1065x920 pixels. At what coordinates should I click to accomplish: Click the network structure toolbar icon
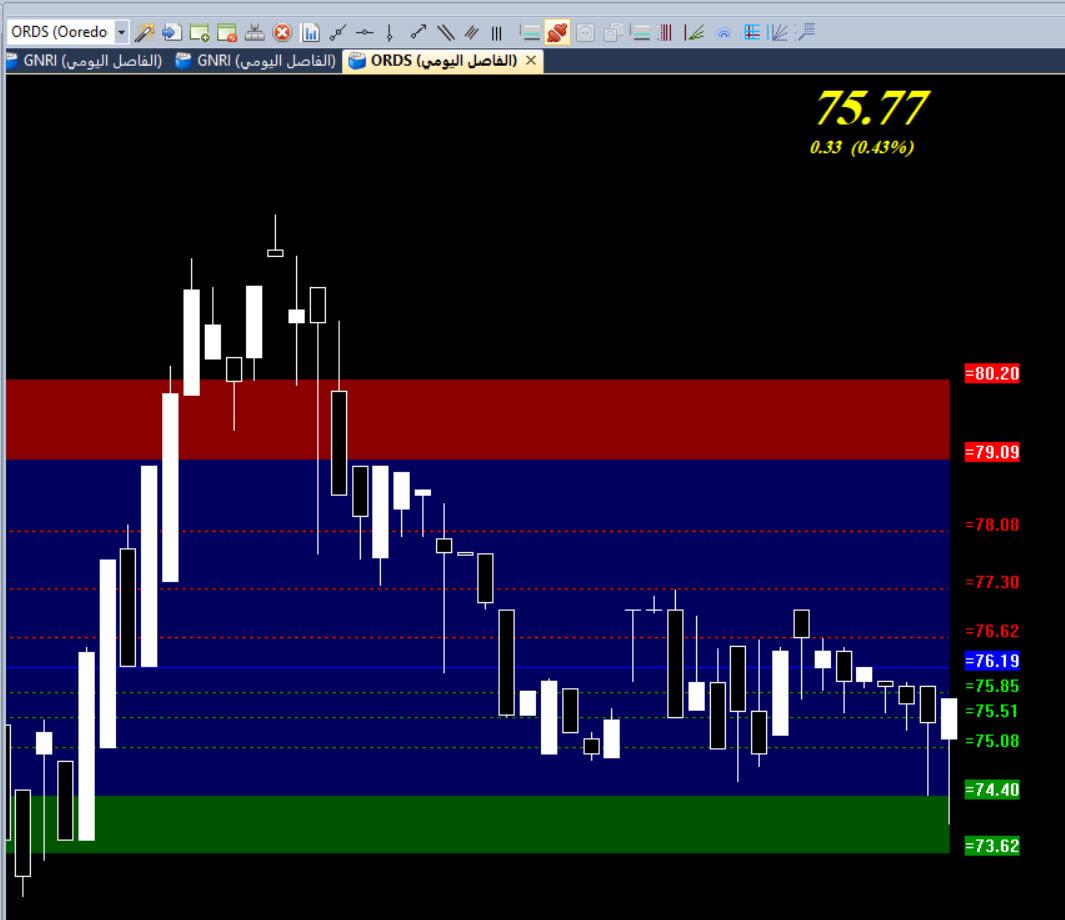click(255, 32)
